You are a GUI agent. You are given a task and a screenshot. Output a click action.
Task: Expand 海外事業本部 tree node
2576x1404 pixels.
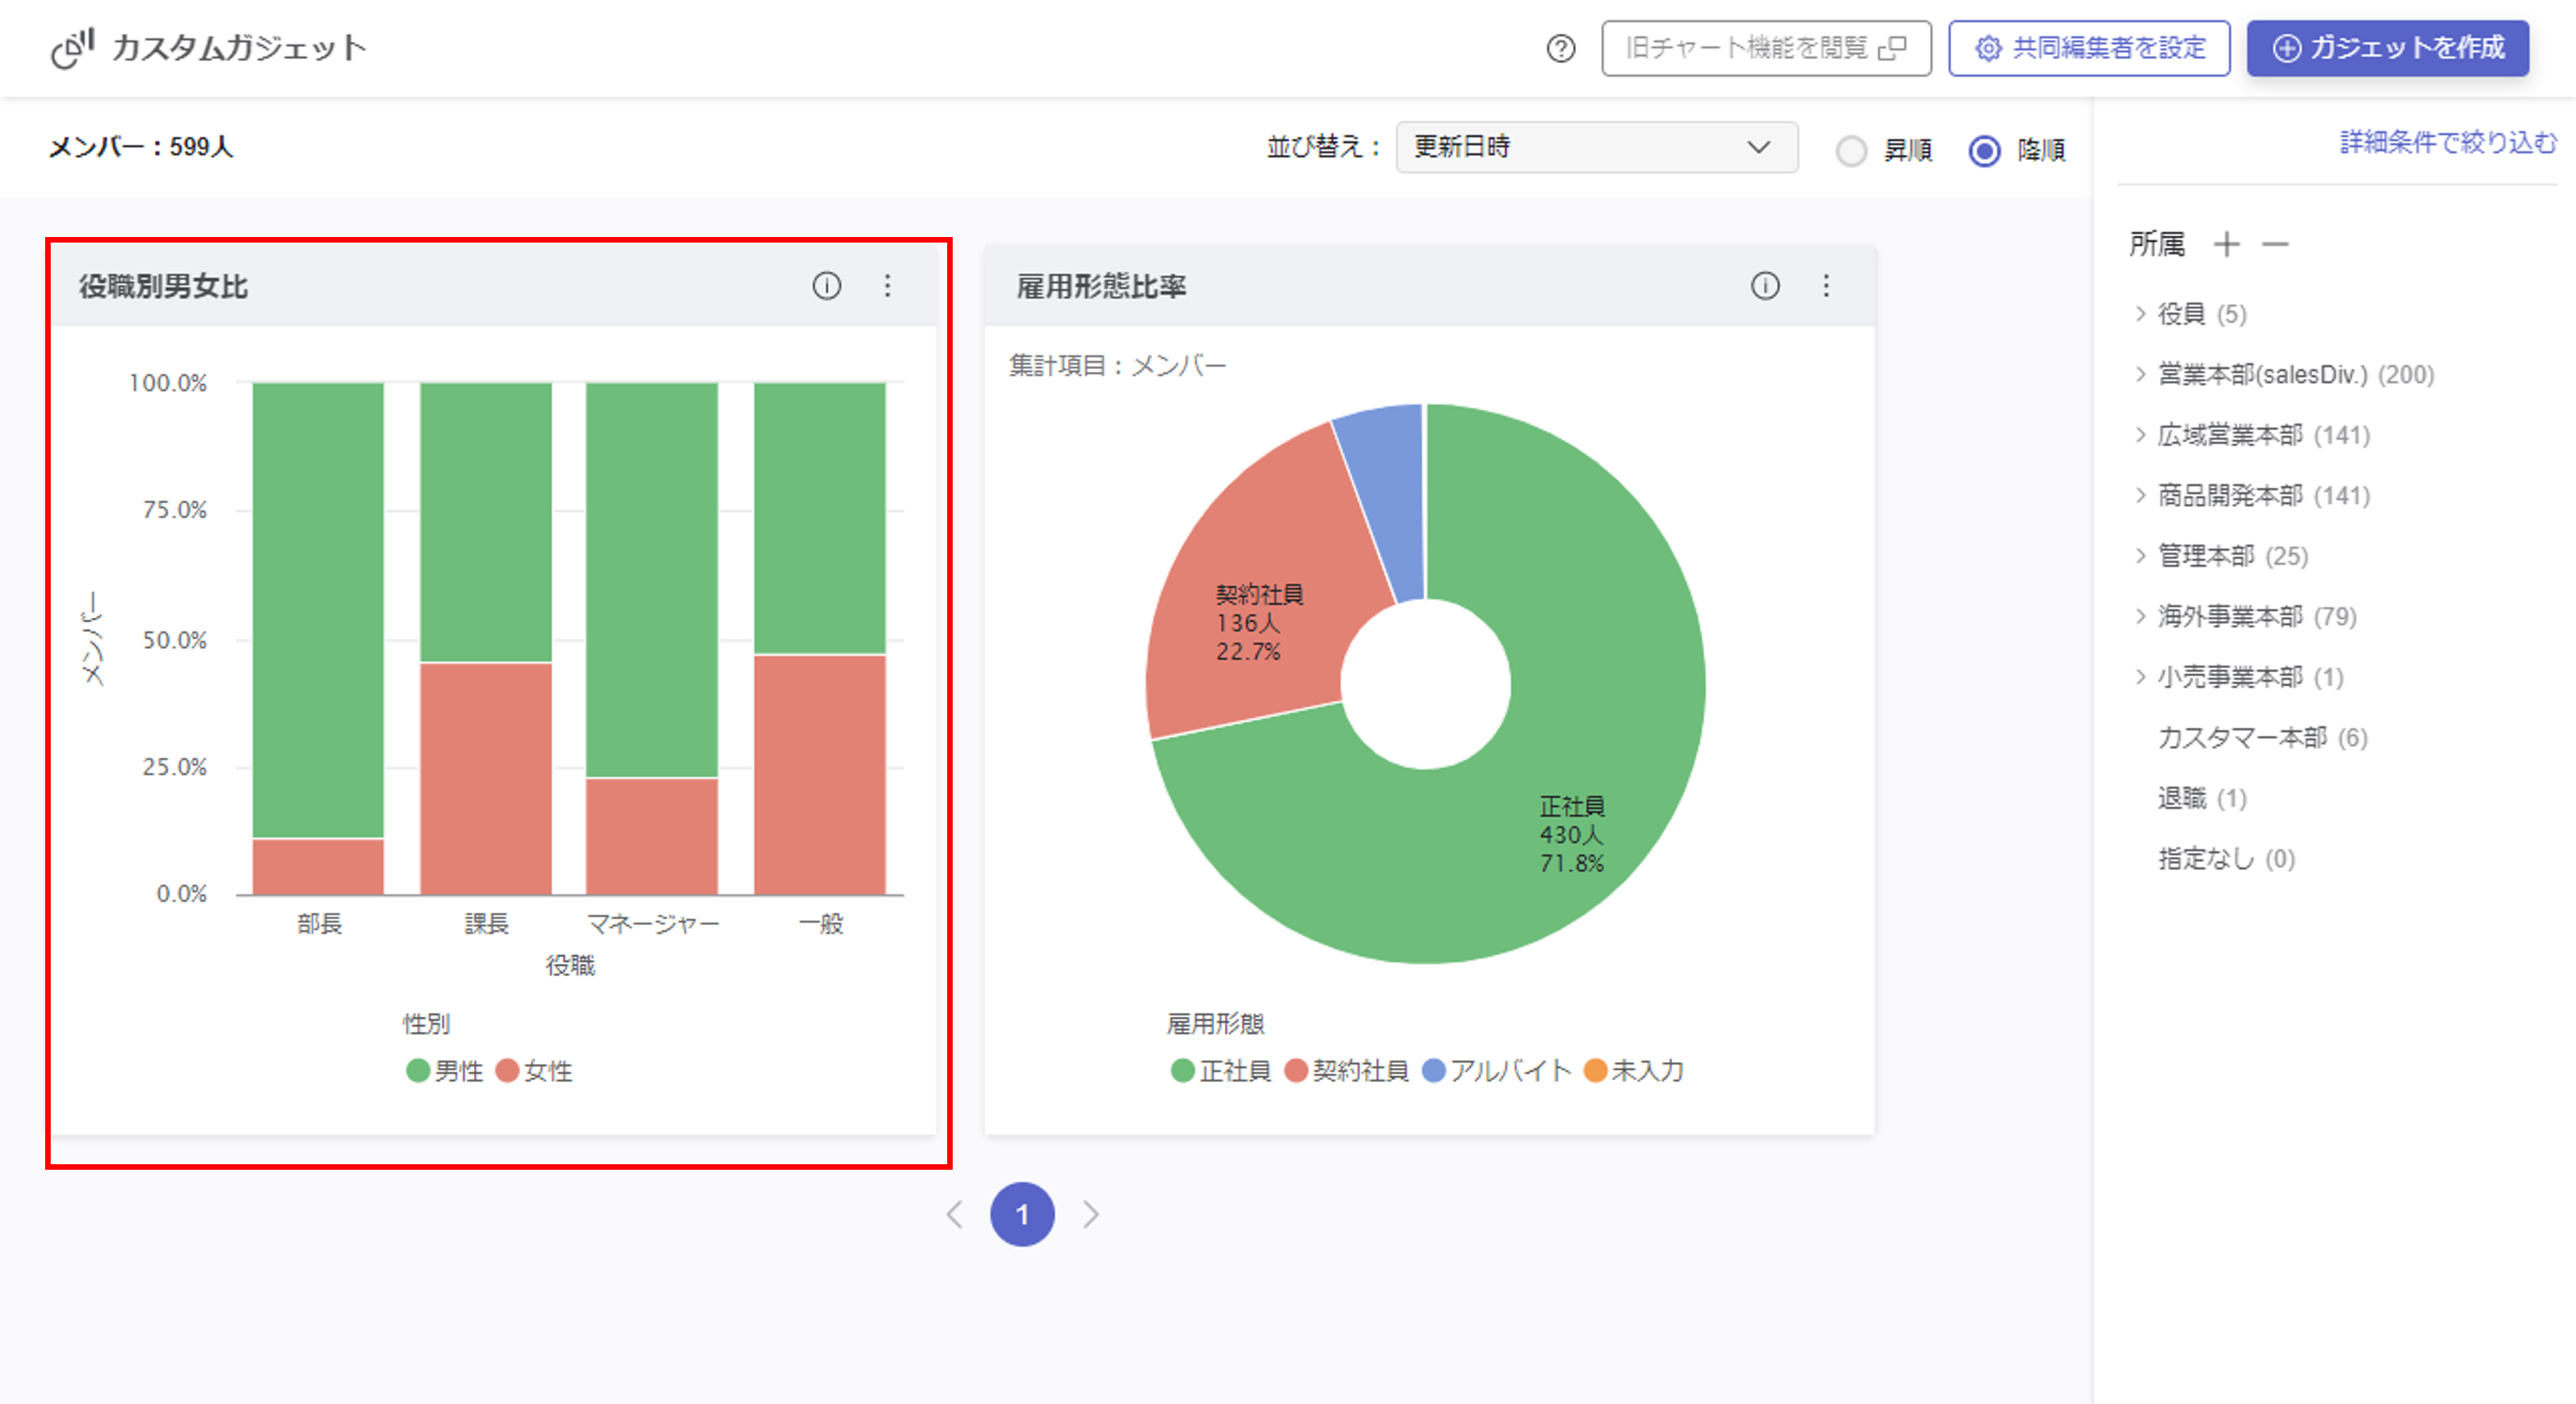pyautogui.click(x=2141, y=616)
